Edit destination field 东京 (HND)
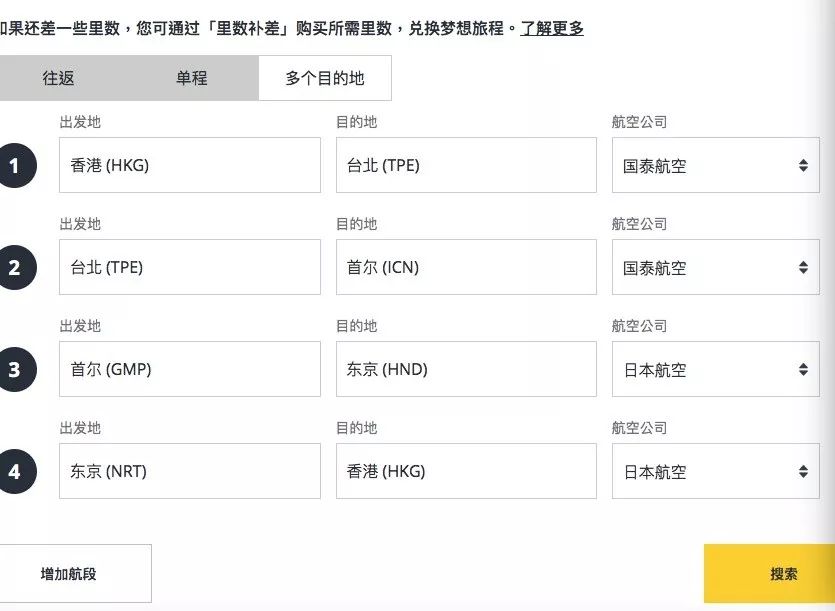835x611 pixels. (x=466, y=369)
